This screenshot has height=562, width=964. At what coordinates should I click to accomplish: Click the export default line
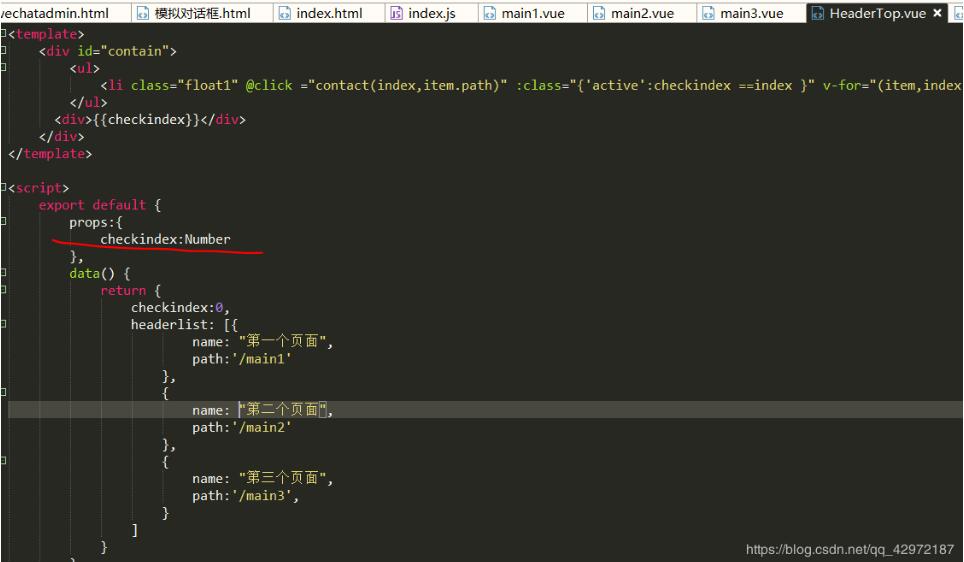100,205
